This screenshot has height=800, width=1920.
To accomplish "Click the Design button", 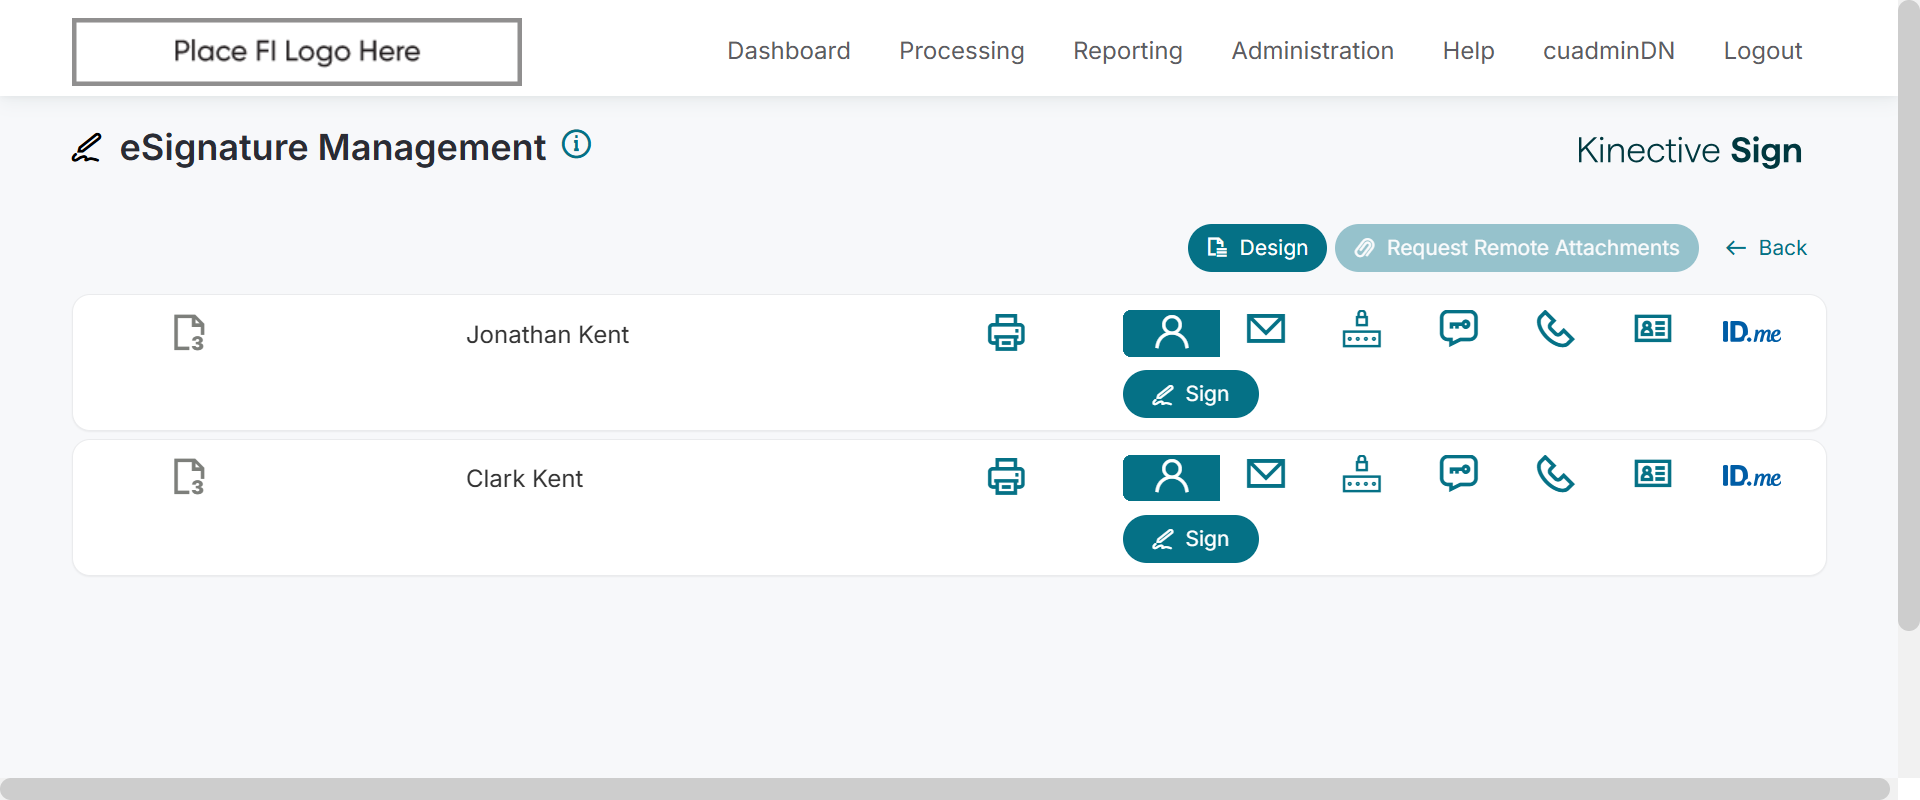I will [1257, 248].
